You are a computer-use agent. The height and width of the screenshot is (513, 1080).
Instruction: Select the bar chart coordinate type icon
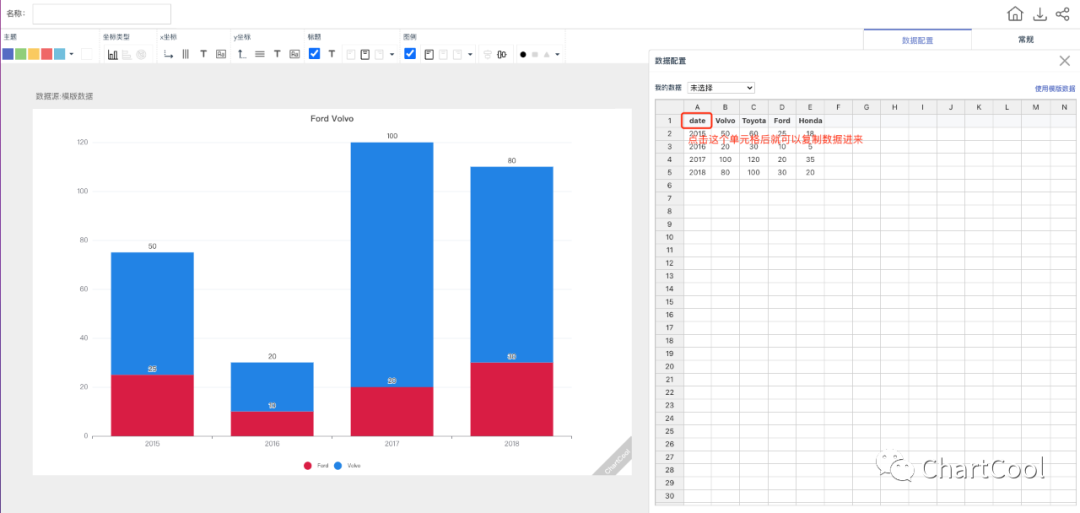113,54
